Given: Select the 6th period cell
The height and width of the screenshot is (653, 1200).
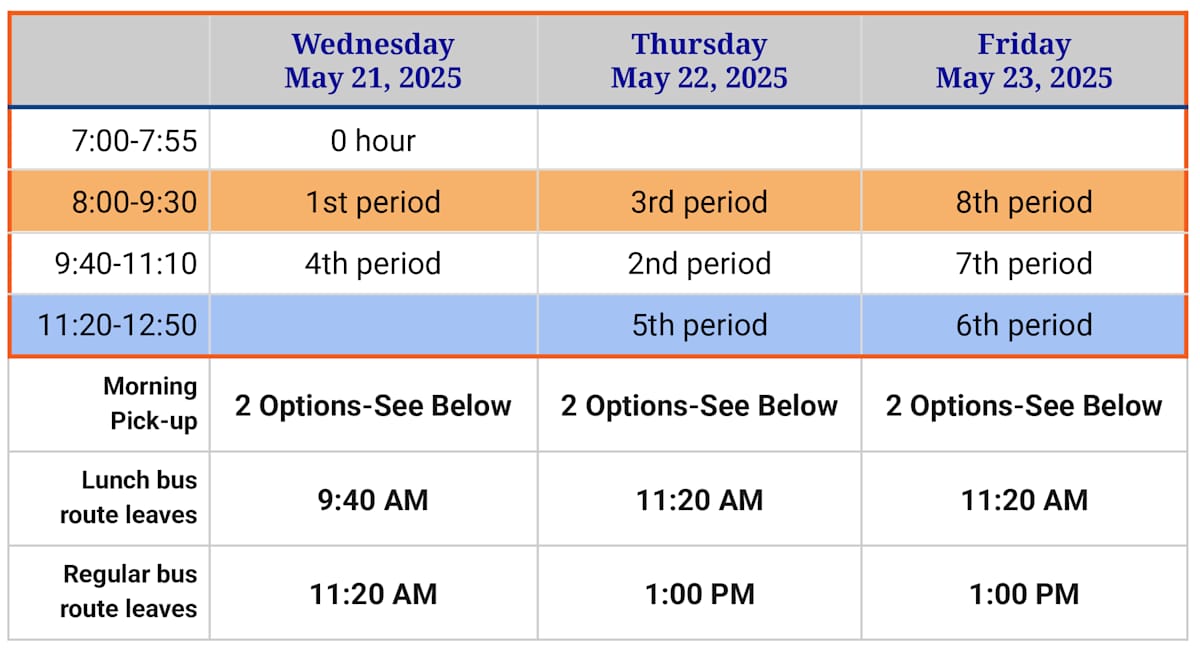Looking at the screenshot, I should pos(1024,326).
